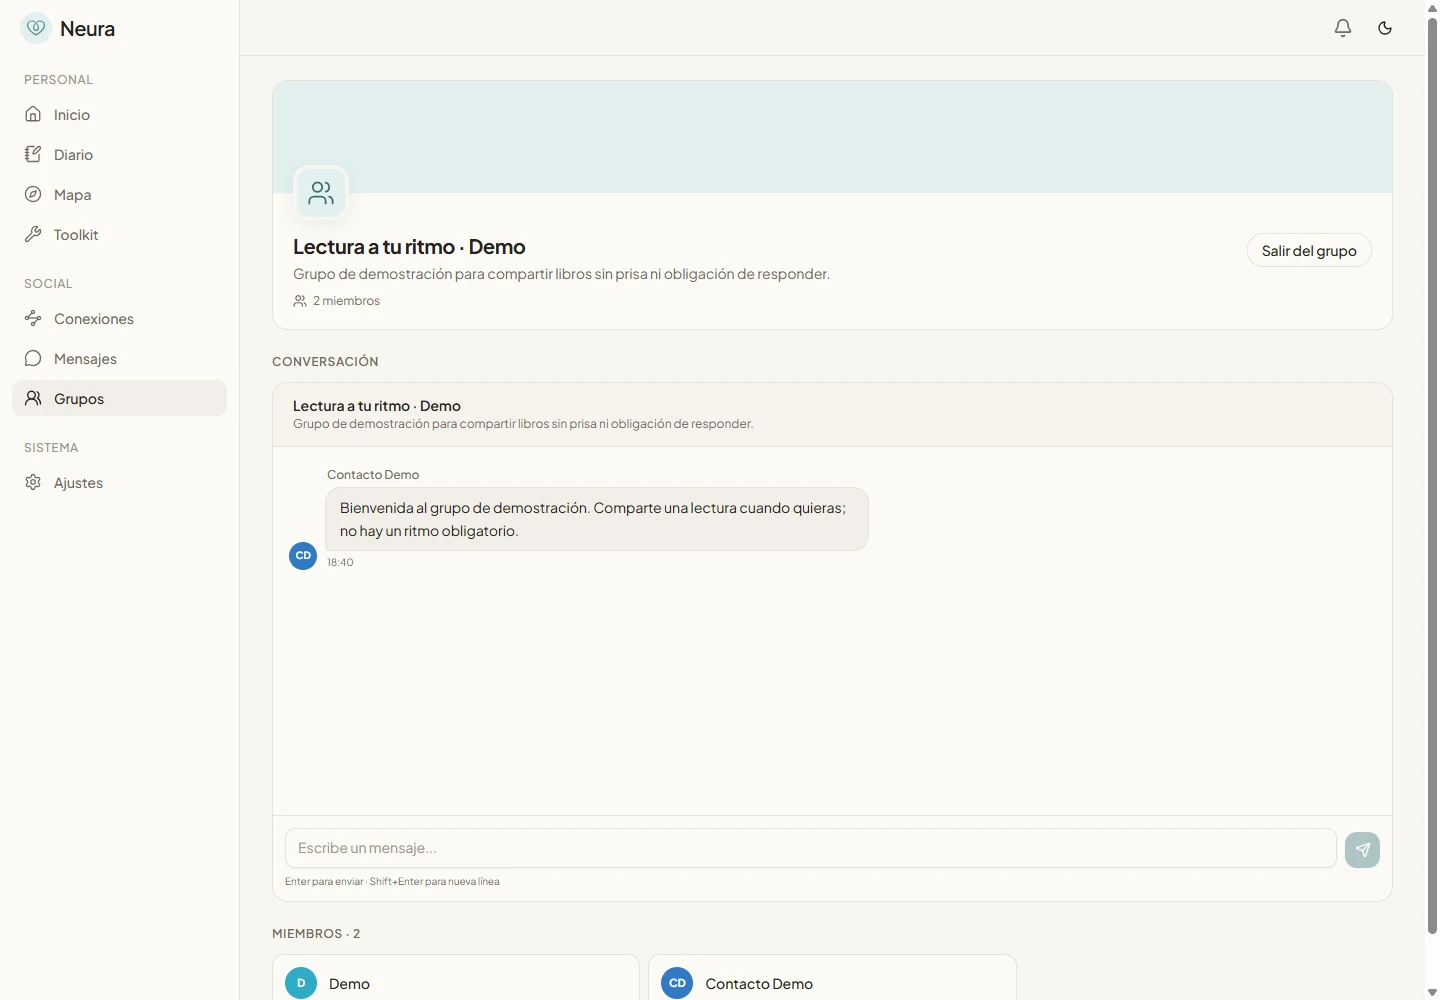
Task: Click the Neura heart logo icon
Action: (36, 28)
